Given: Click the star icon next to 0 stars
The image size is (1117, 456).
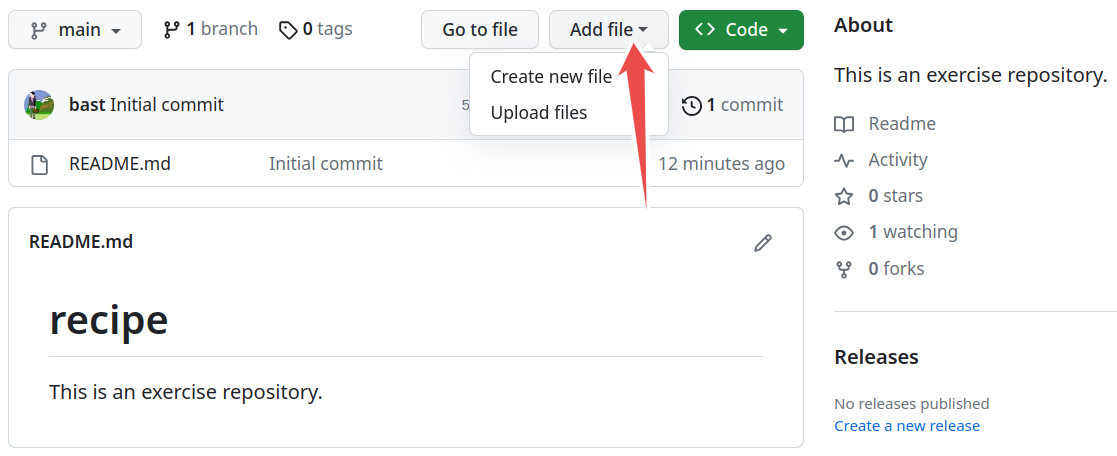Looking at the screenshot, I should click(x=844, y=197).
